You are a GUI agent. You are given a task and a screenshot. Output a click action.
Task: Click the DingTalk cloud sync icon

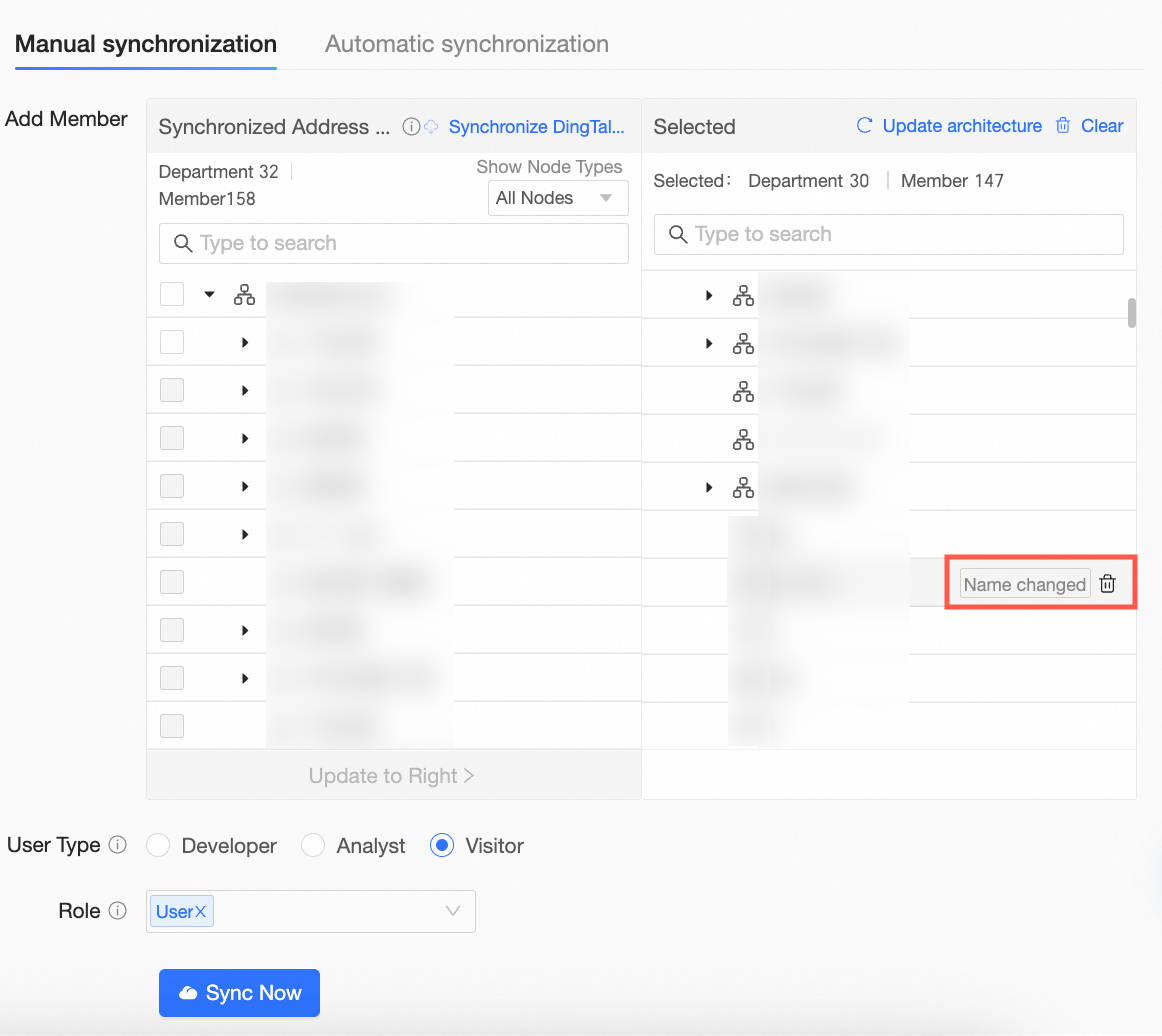[x=432, y=127]
